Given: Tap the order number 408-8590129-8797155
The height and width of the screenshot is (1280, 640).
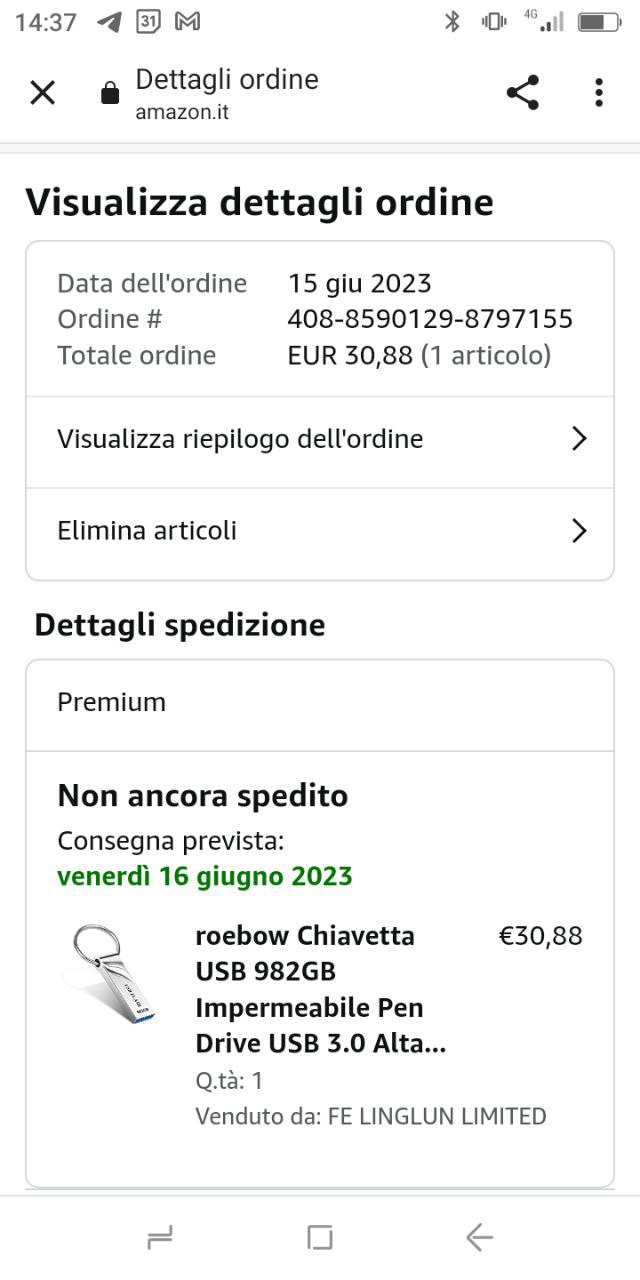Looking at the screenshot, I should [x=430, y=319].
